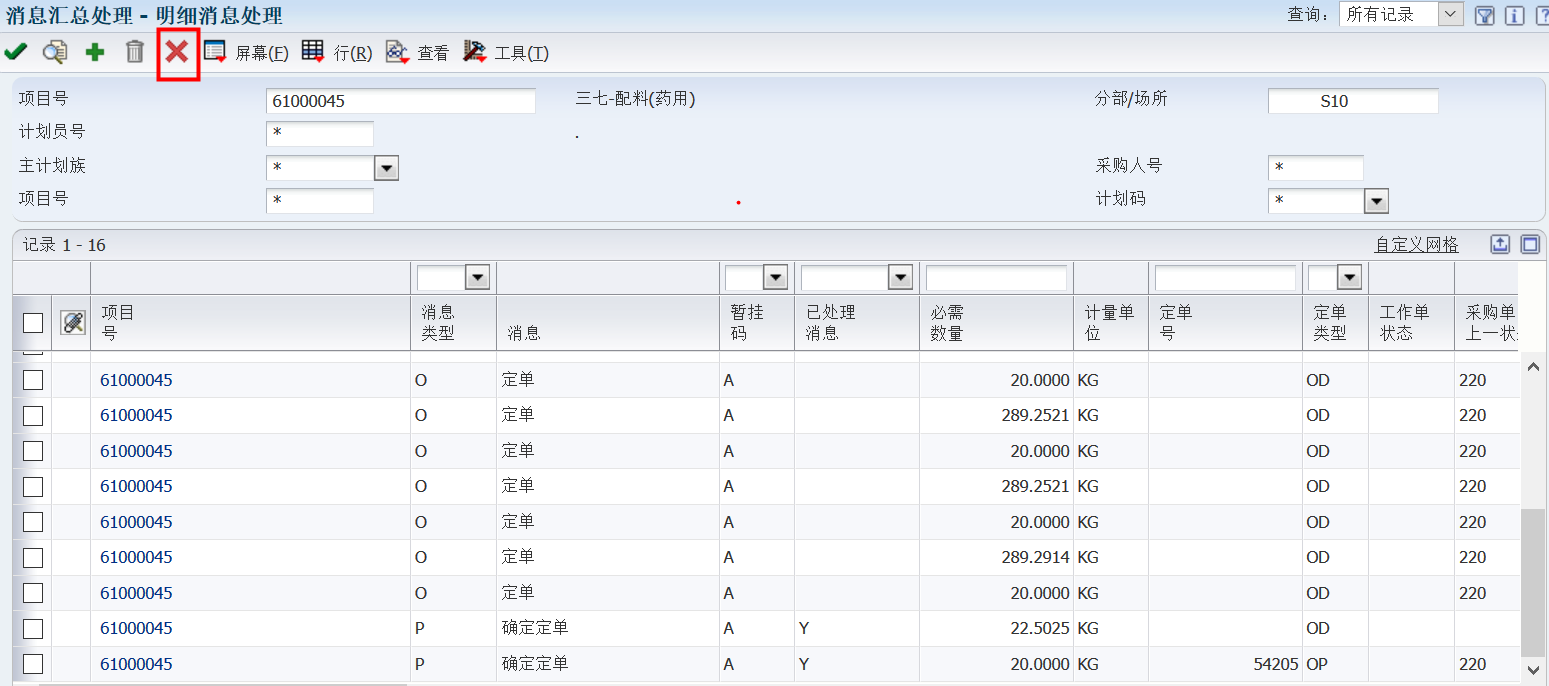Screen dimensions: 1549x686
Task: Click the red X cancel icon
Action: [x=177, y=52]
